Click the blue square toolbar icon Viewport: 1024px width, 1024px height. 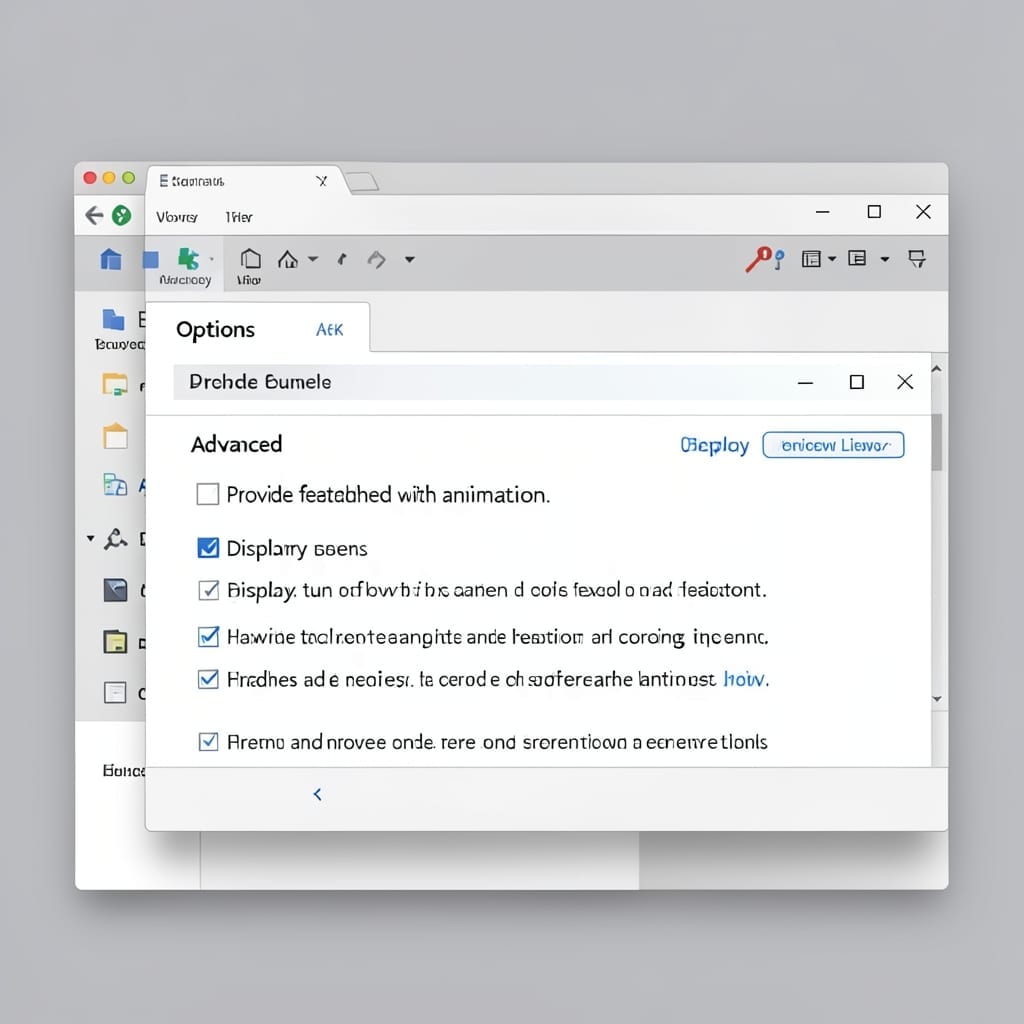coord(151,260)
